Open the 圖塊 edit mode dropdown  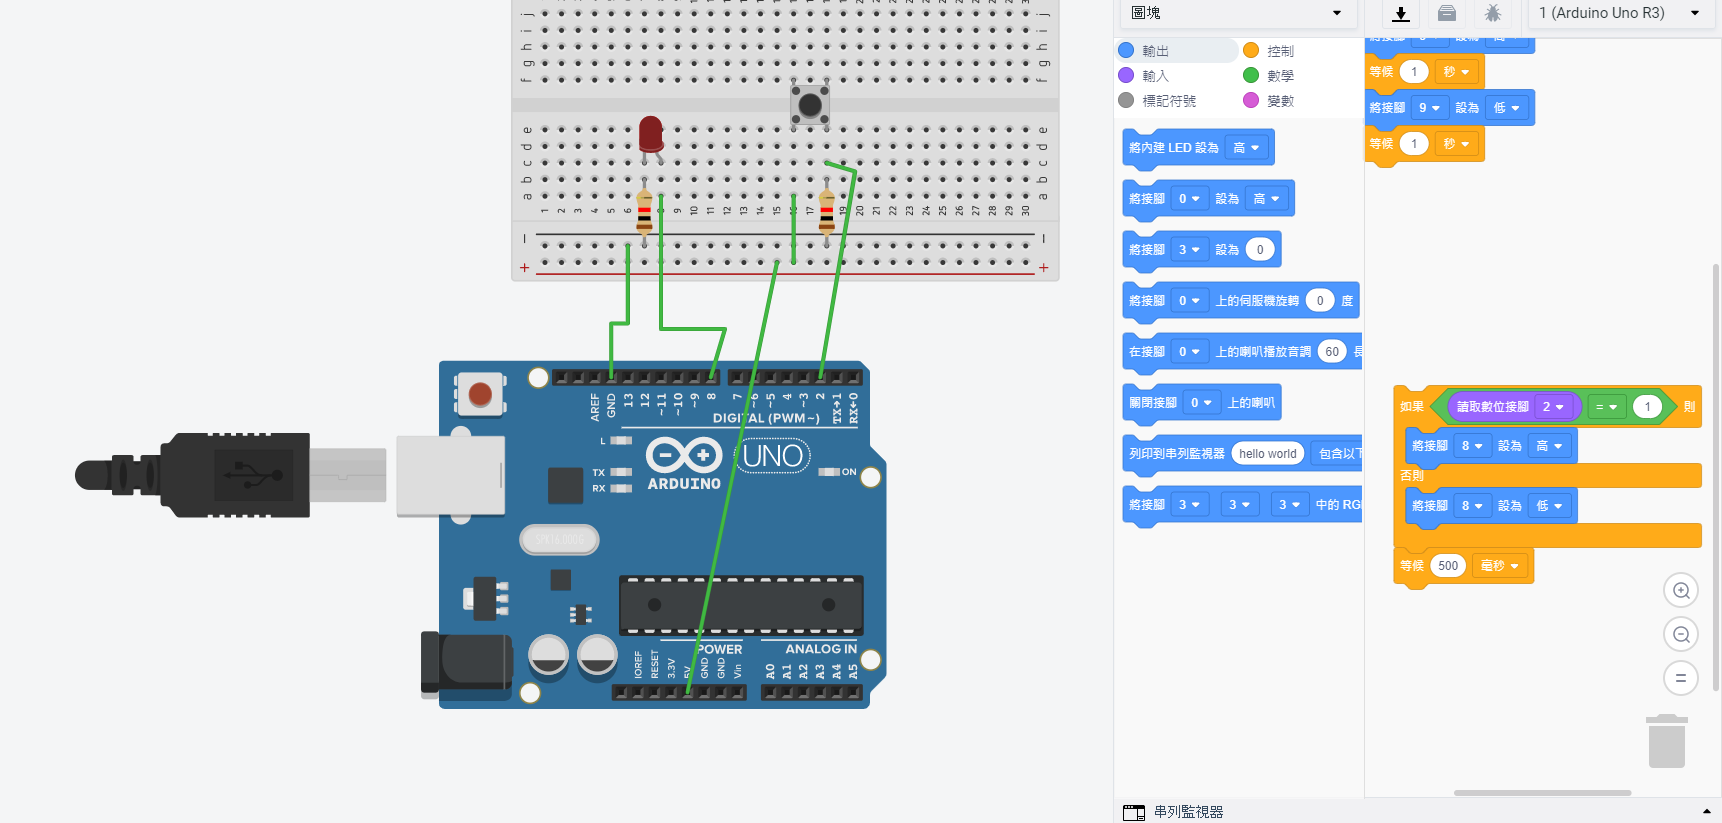[x=1236, y=13]
